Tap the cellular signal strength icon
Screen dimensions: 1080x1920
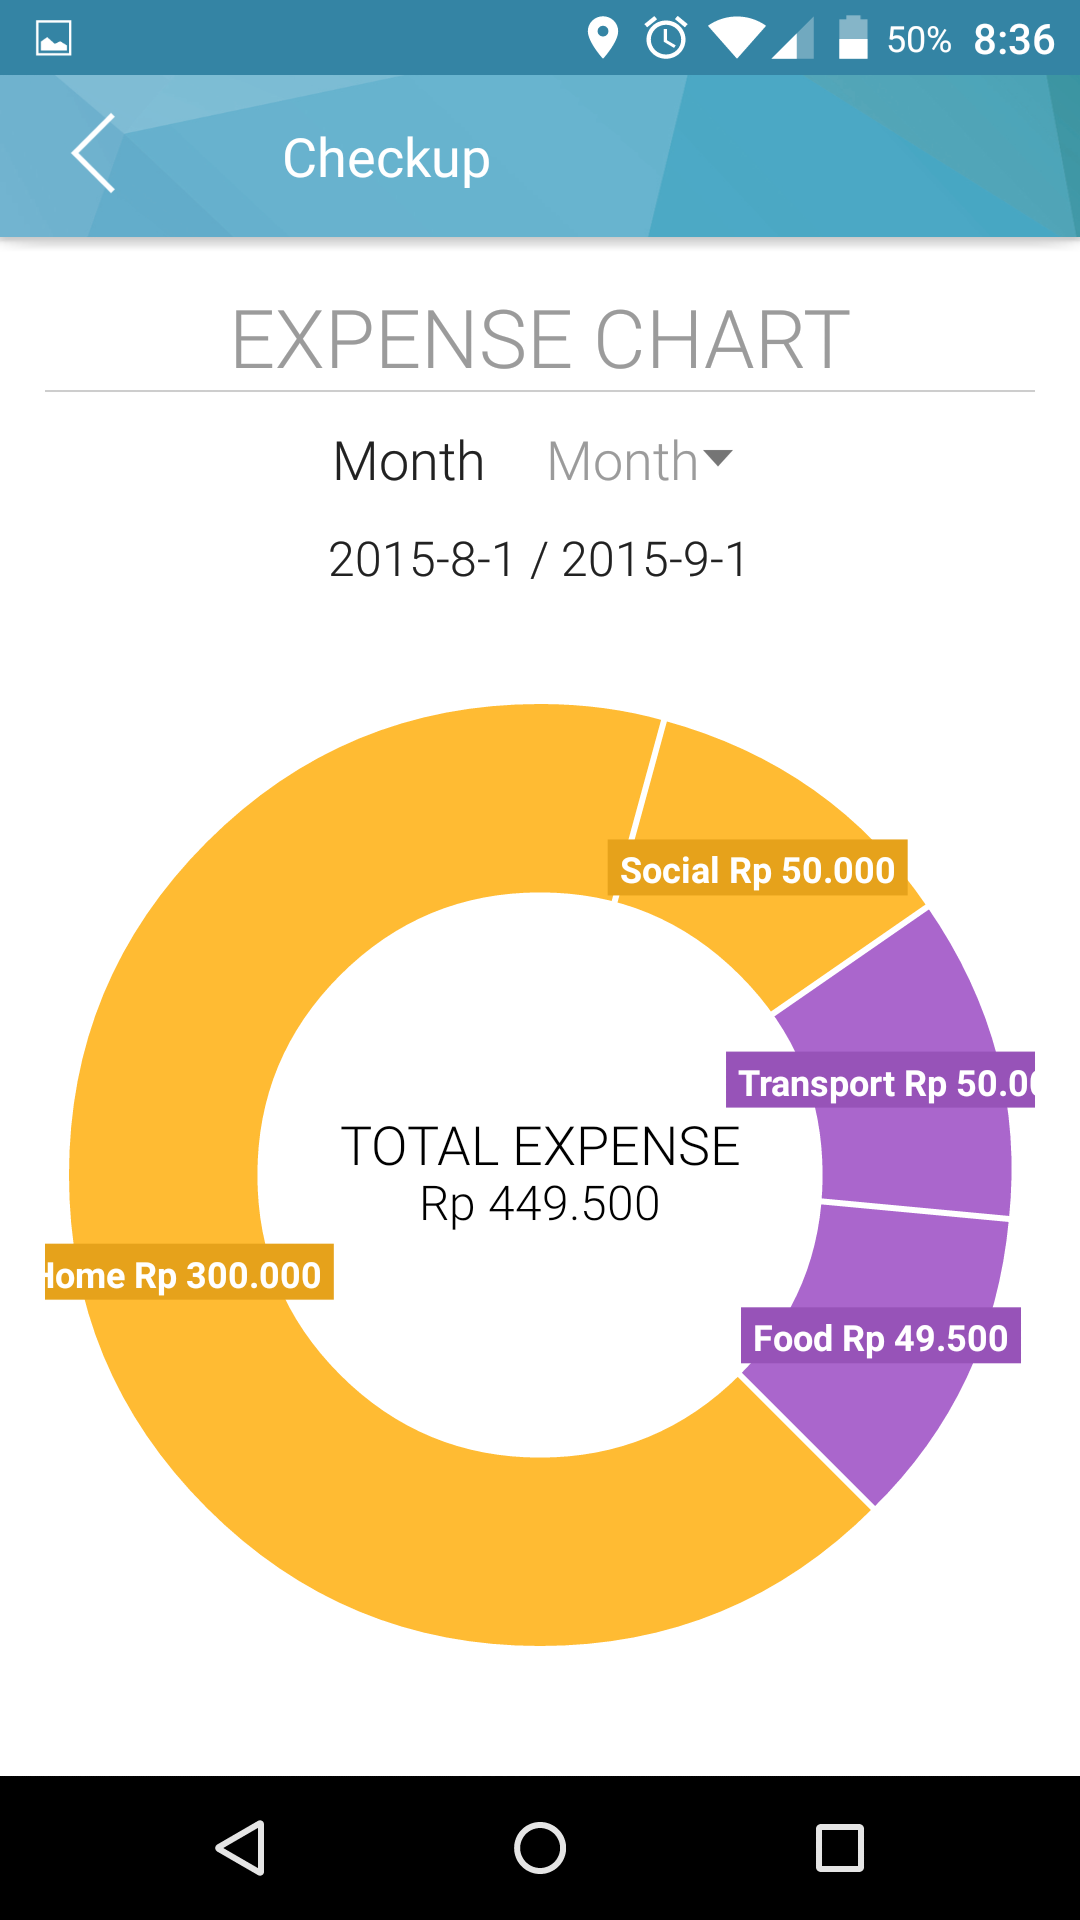coord(793,39)
